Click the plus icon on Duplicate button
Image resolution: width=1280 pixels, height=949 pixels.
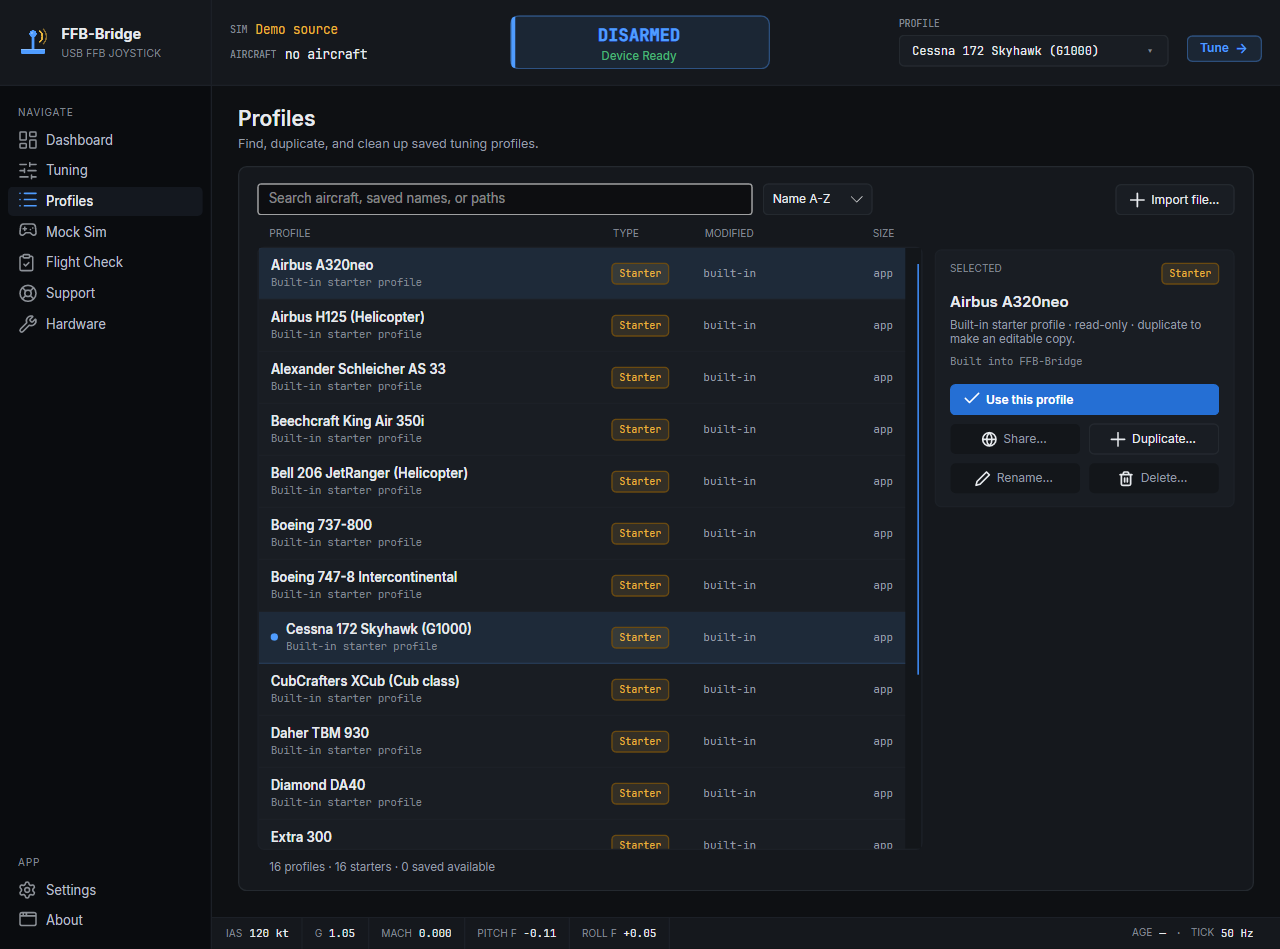tap(1118, 439)
